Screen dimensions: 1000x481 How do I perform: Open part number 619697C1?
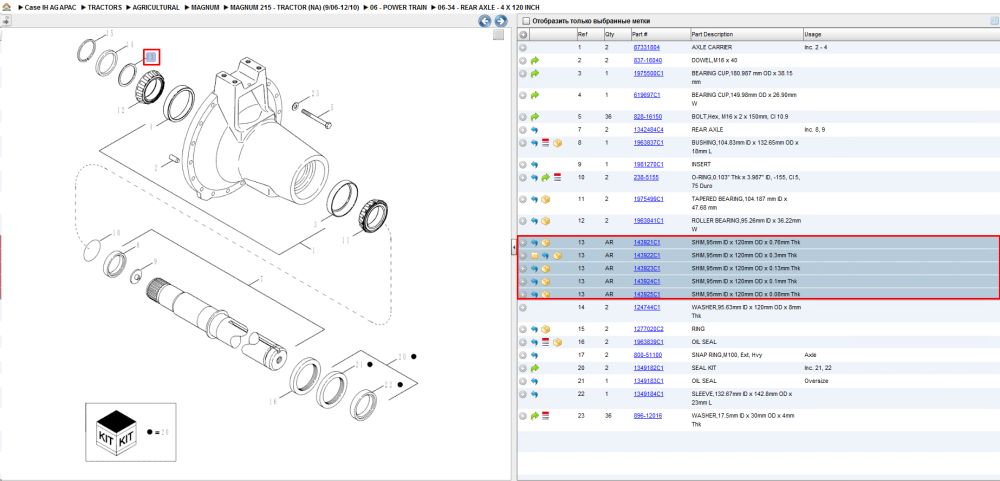coord(646,95)
